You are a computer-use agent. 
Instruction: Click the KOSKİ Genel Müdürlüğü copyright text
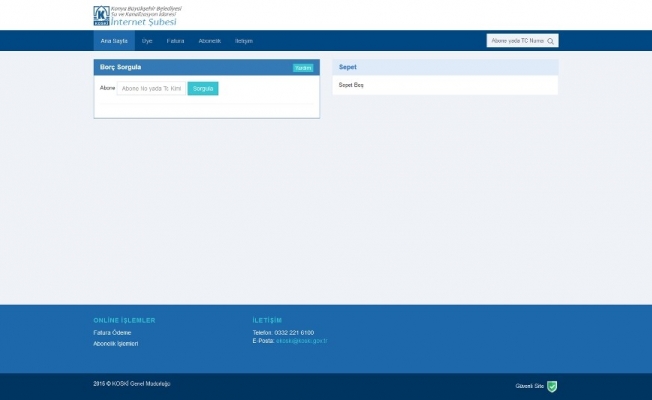click(x=131, y=384)
